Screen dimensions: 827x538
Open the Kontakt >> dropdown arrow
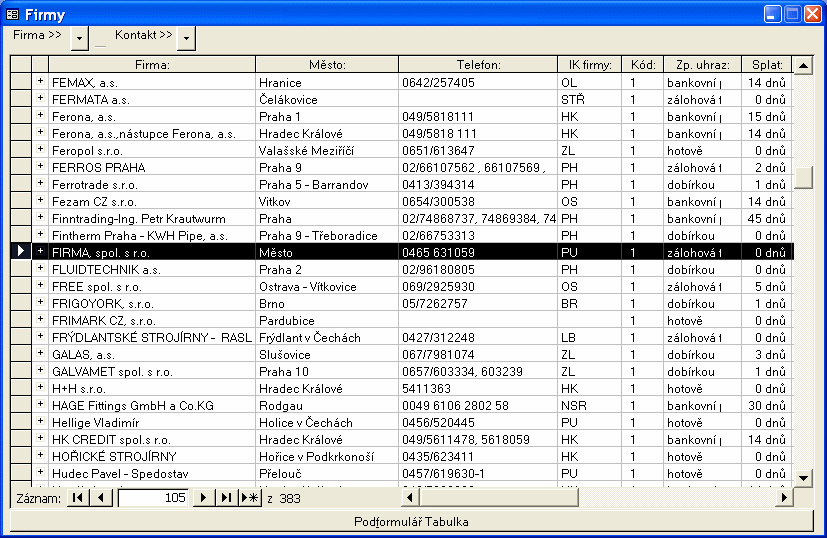point(186,37)
